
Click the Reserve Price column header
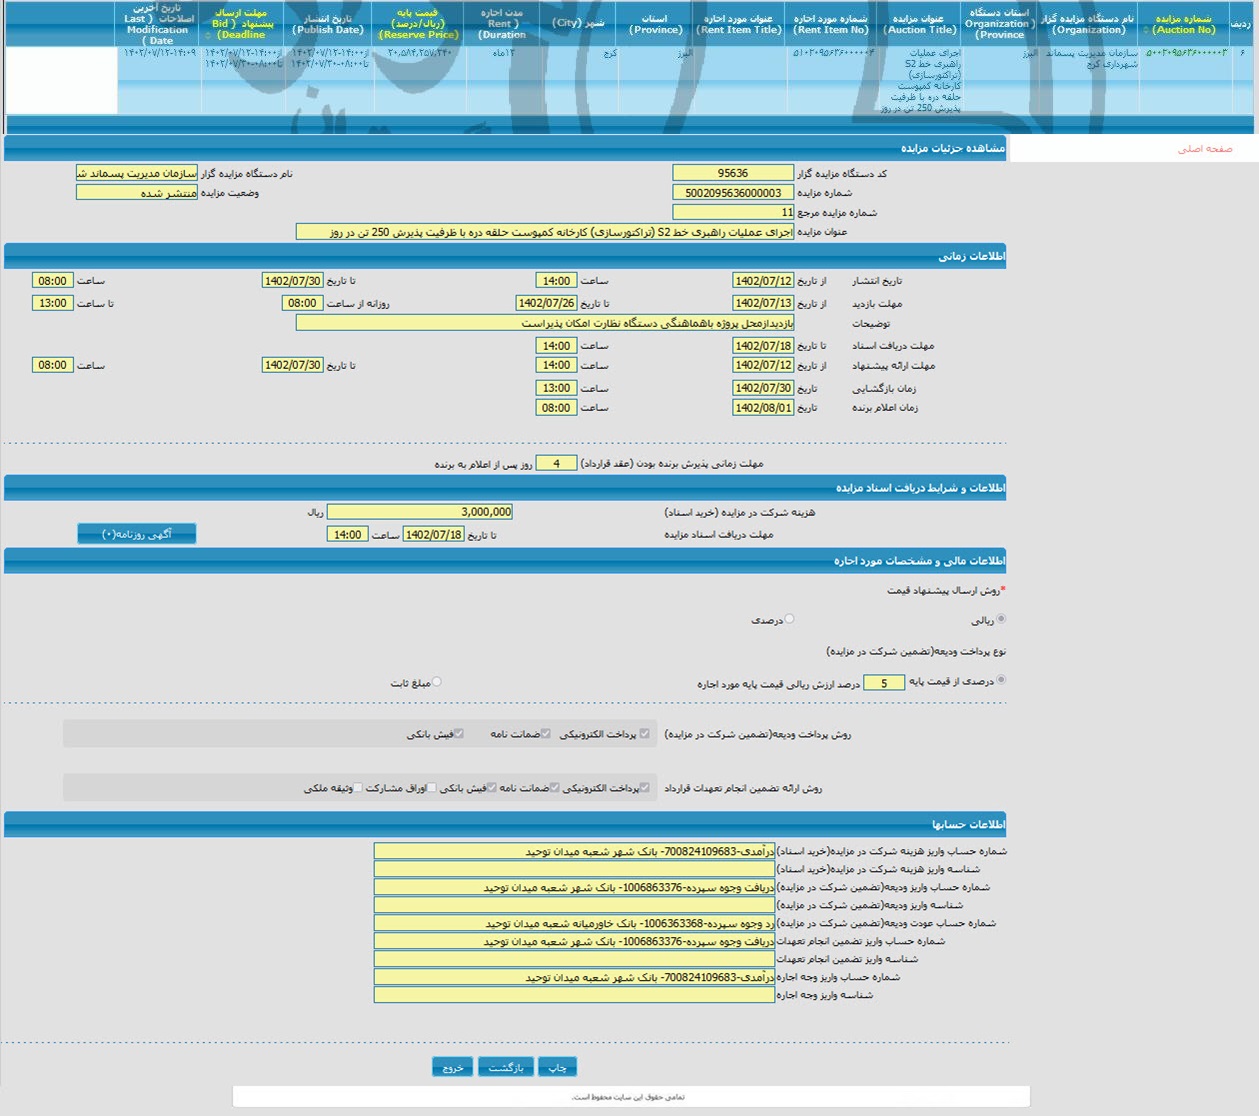(418, 23)
